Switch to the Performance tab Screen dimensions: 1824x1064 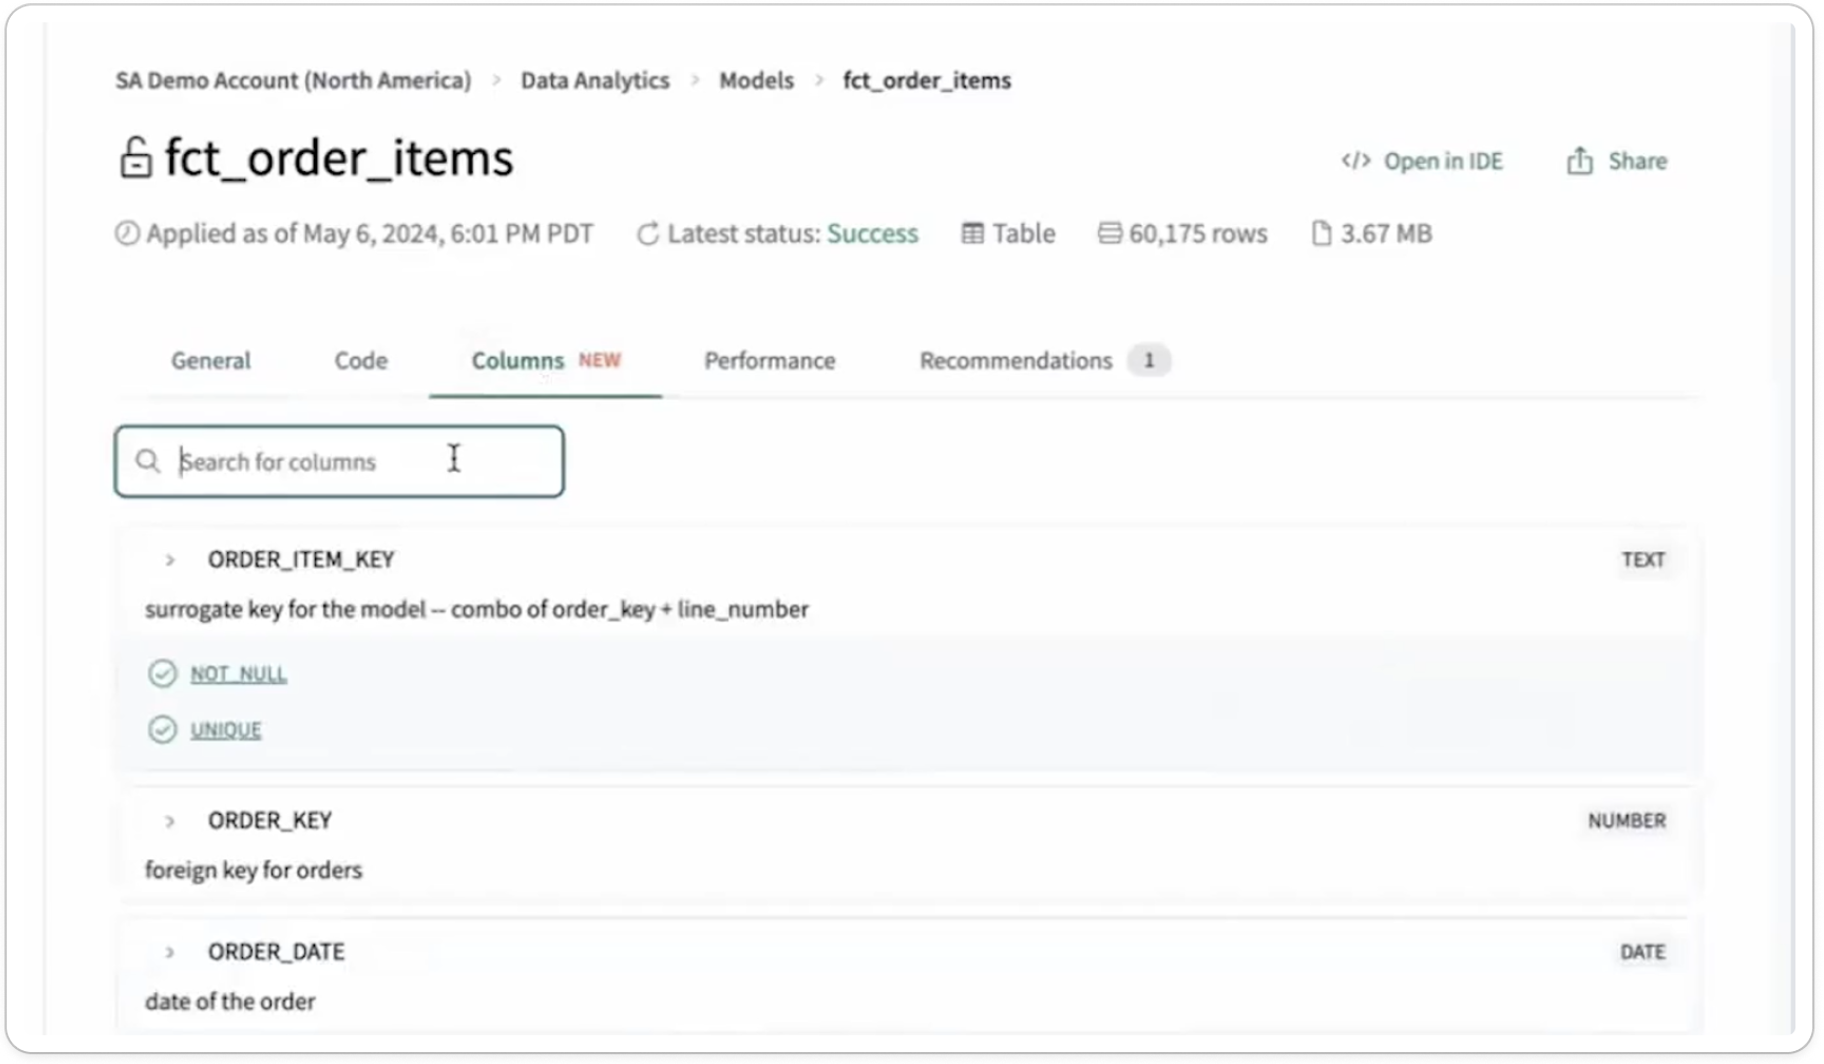tap(769, 360)
